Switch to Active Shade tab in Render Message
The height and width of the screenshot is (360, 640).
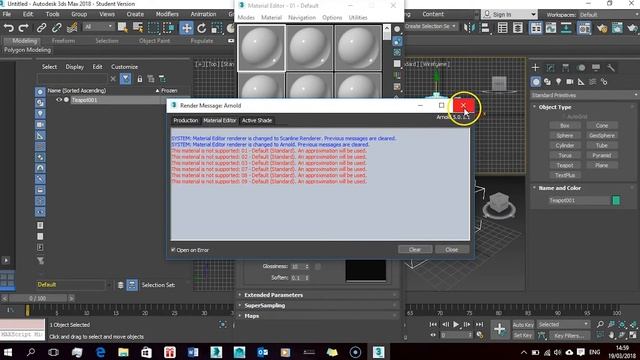pyautogui.click(x=257, y=120)
